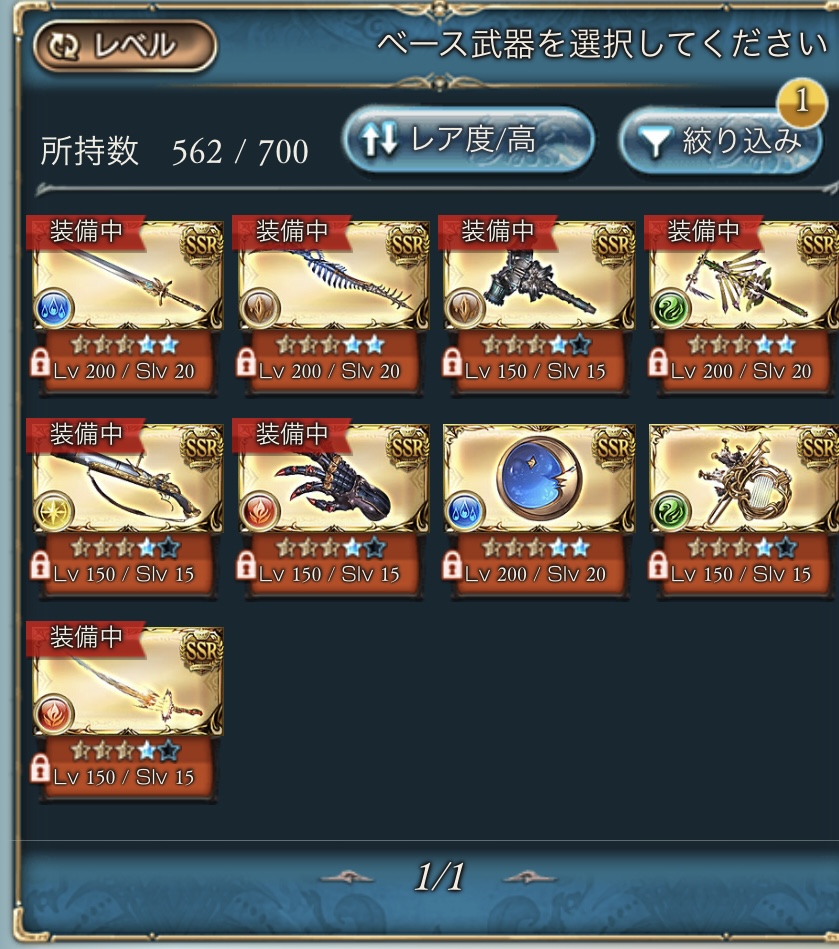Click the fire element icon on the claw

260,511
